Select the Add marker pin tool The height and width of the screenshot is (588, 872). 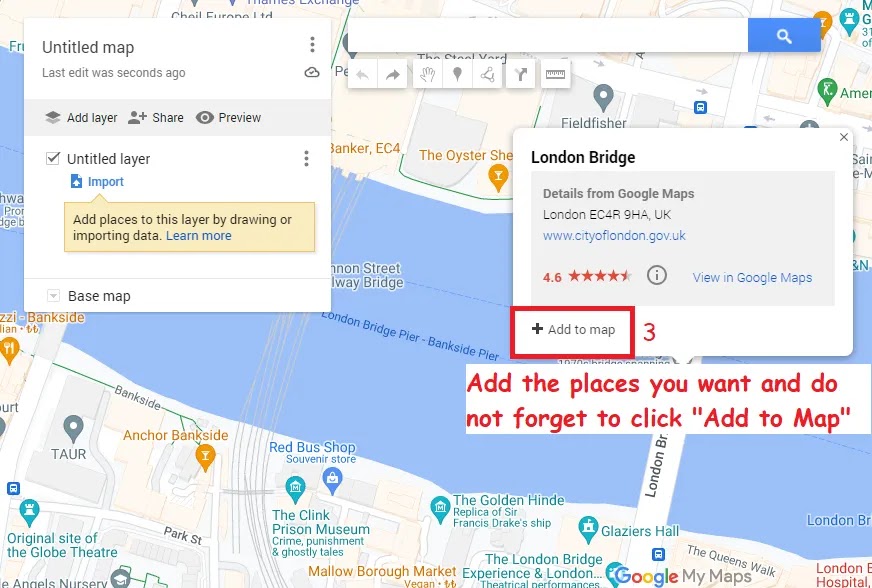click(457, 74)
